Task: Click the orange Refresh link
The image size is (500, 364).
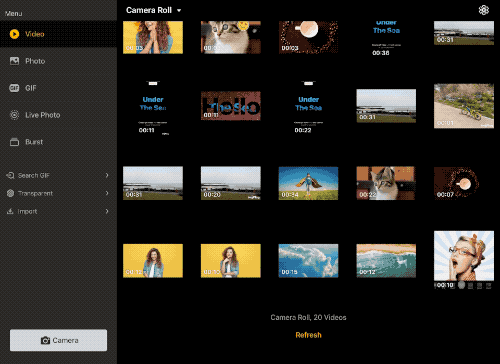Action: point(308,335)
